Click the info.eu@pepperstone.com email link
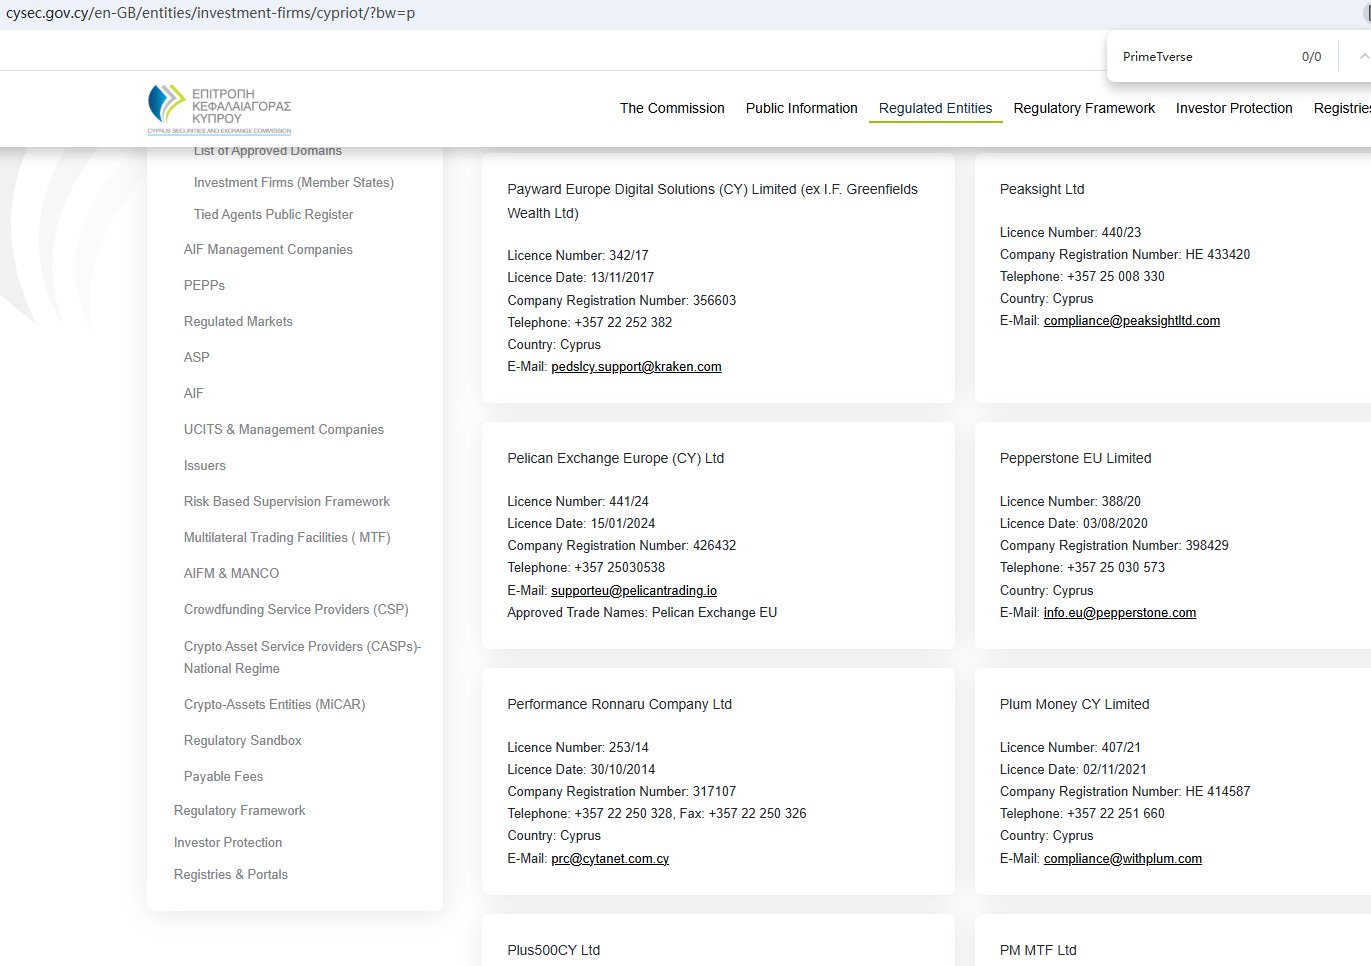Image resolution: width=1371 pixels, height=966 pixels. [x=1119, y=613]
